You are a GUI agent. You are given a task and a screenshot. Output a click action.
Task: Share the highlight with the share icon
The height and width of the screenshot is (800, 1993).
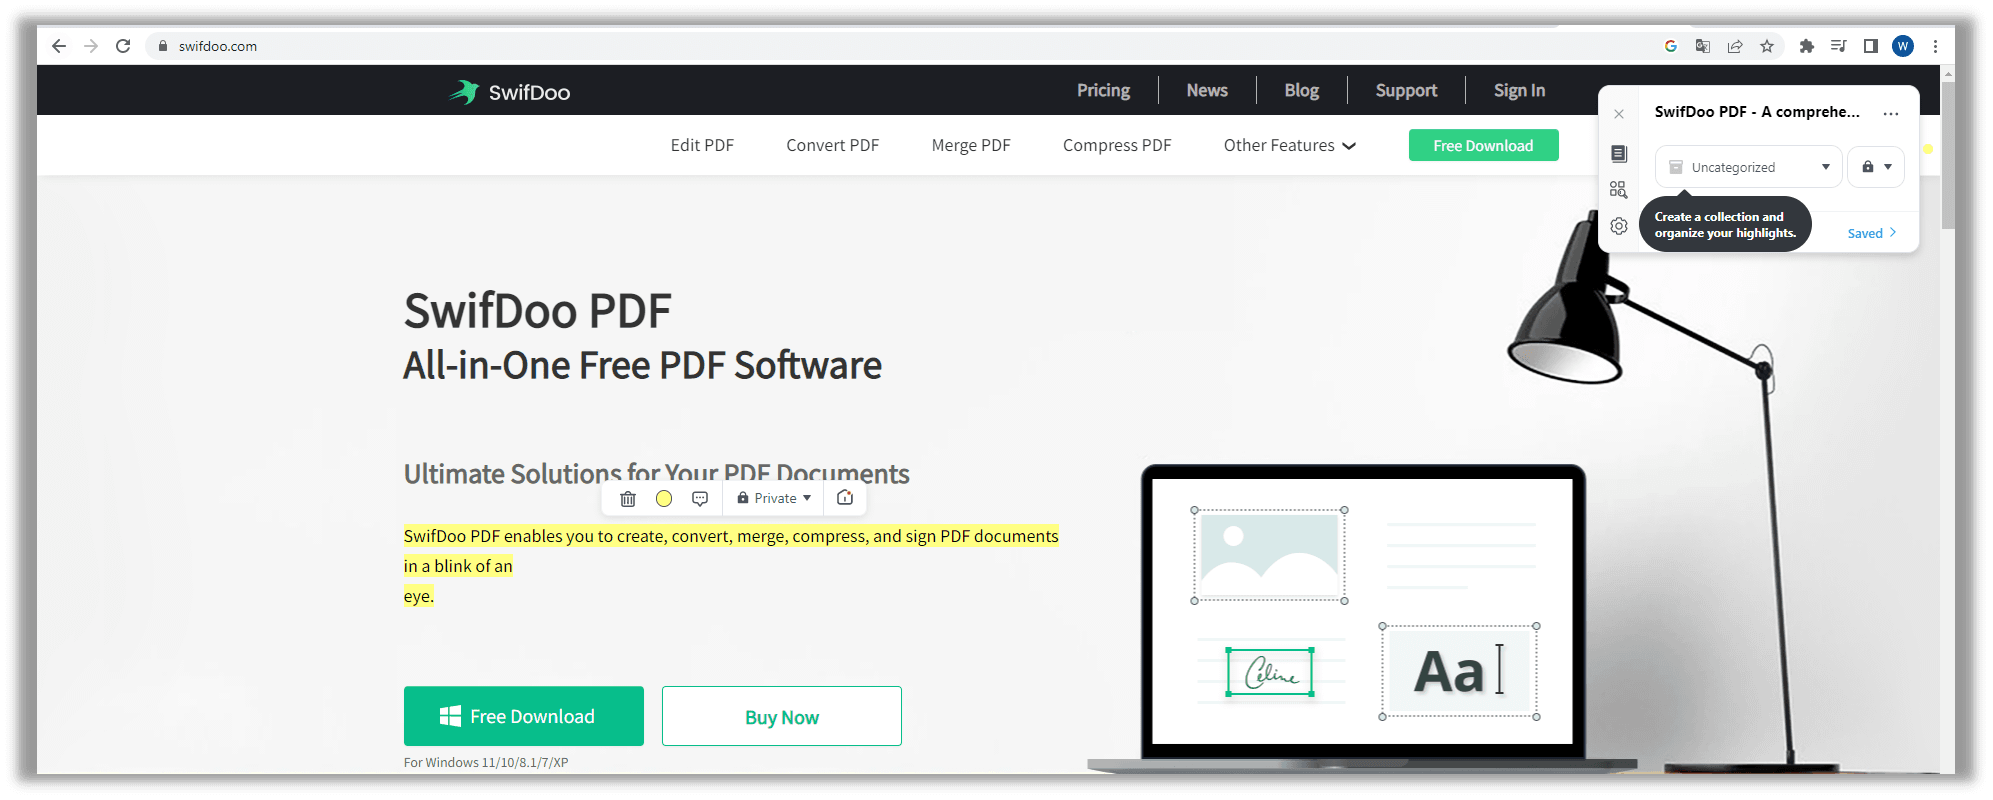click(845, 498)
